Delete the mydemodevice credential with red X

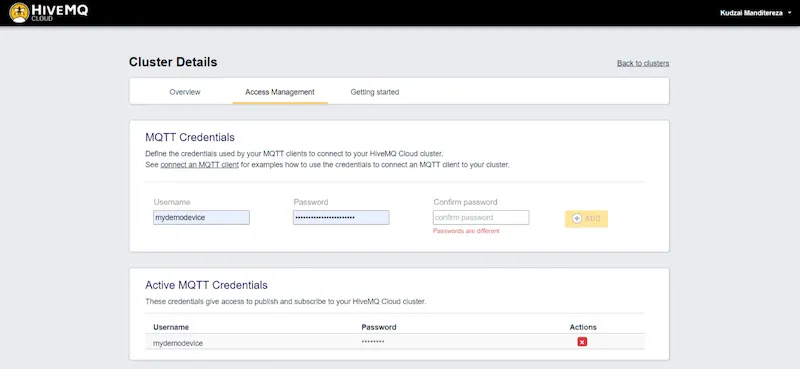(582, 342)
